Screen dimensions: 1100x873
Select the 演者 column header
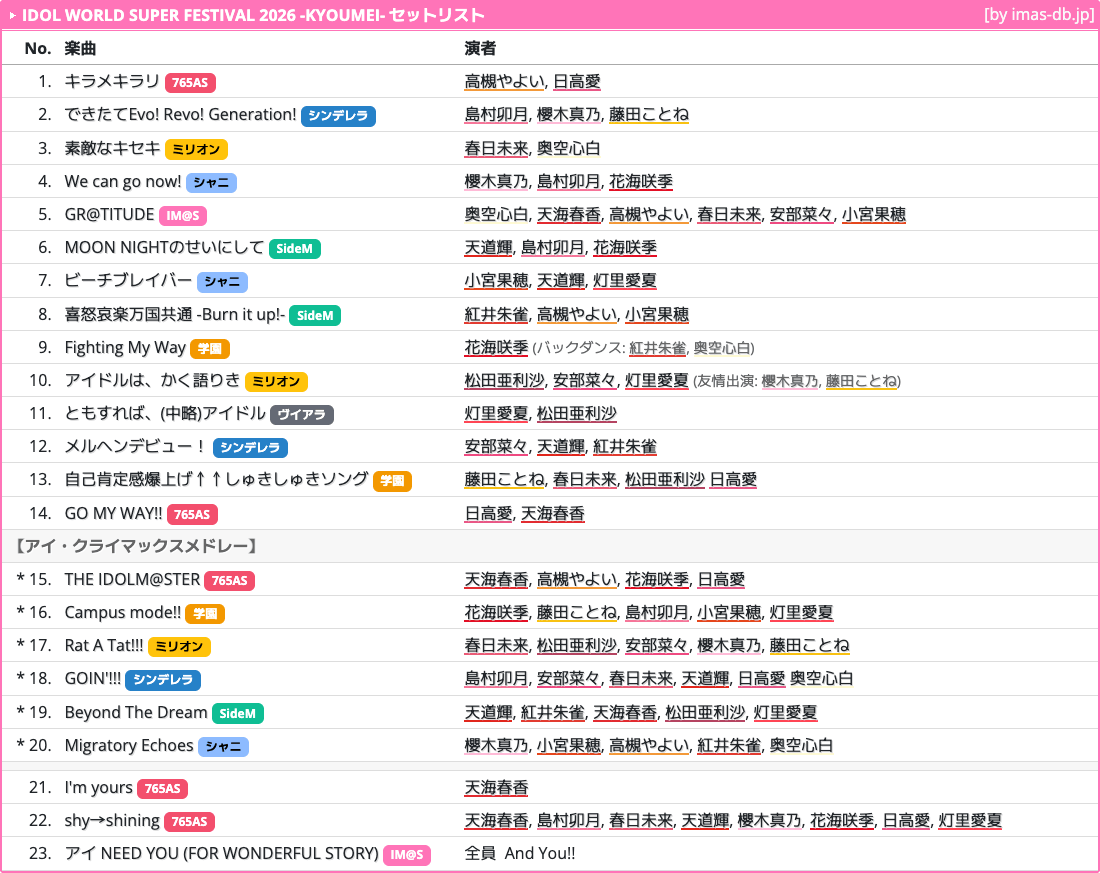click(480, 48)
